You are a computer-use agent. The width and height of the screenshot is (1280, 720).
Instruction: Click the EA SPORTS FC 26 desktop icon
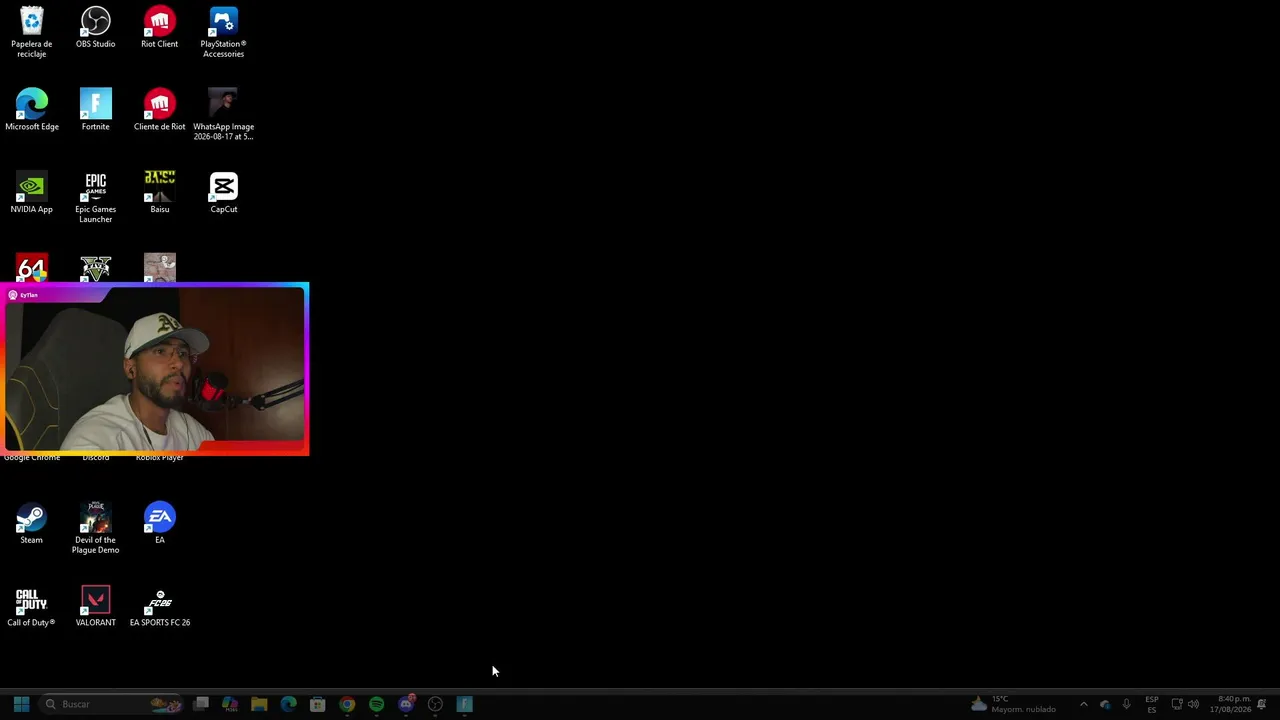160,606
